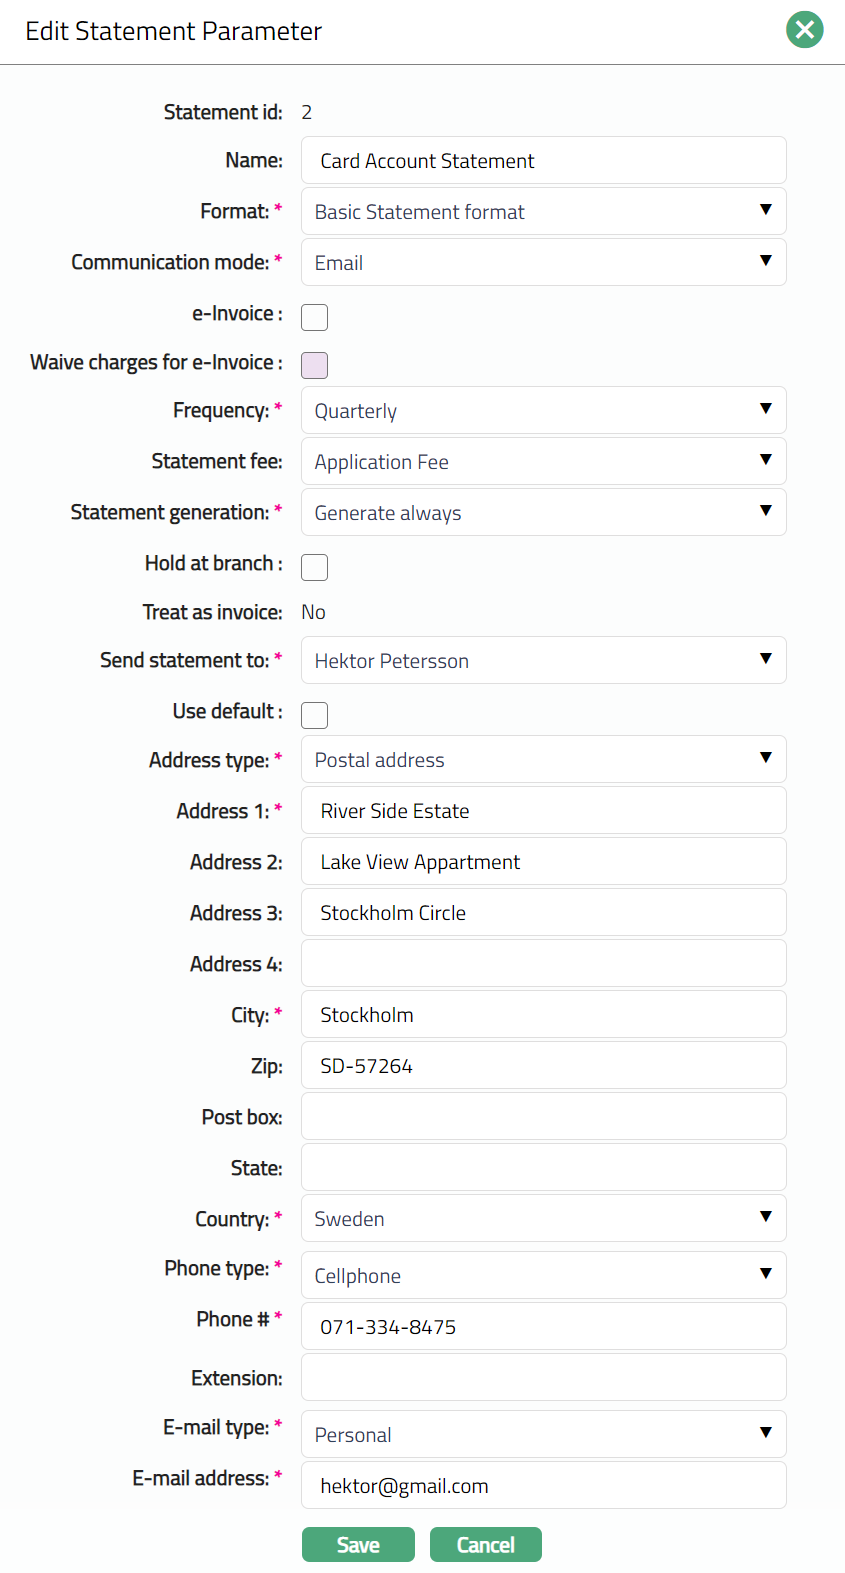The width and height of the screenshot is (845, 1573).
Task: Open the Frequency dropdown showing Quarterly
Action: [543, 411]
